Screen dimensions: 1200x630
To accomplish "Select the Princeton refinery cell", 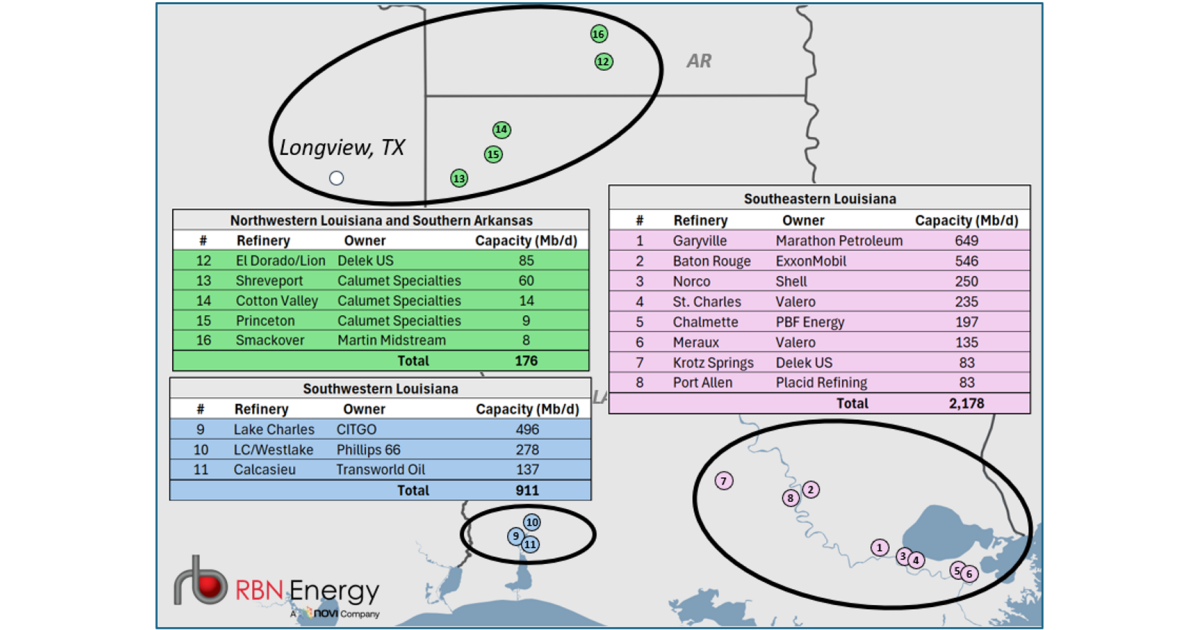I will tap(265, 321).
